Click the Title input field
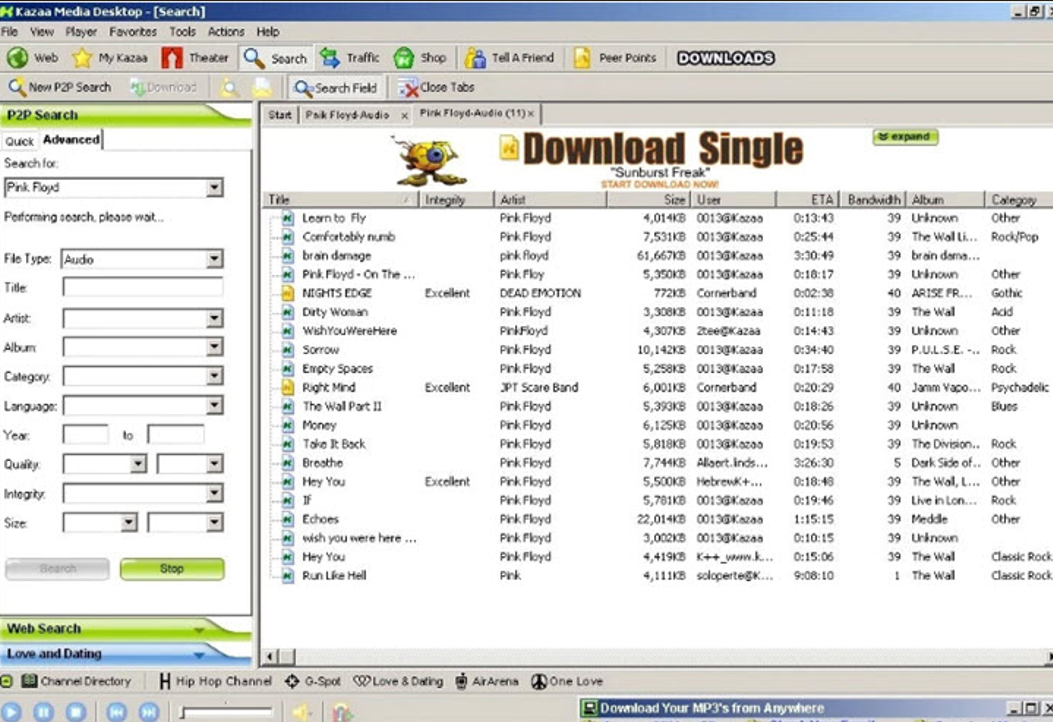The width and height of the screenshot is (1053, 722). click(x=142, y=287)
